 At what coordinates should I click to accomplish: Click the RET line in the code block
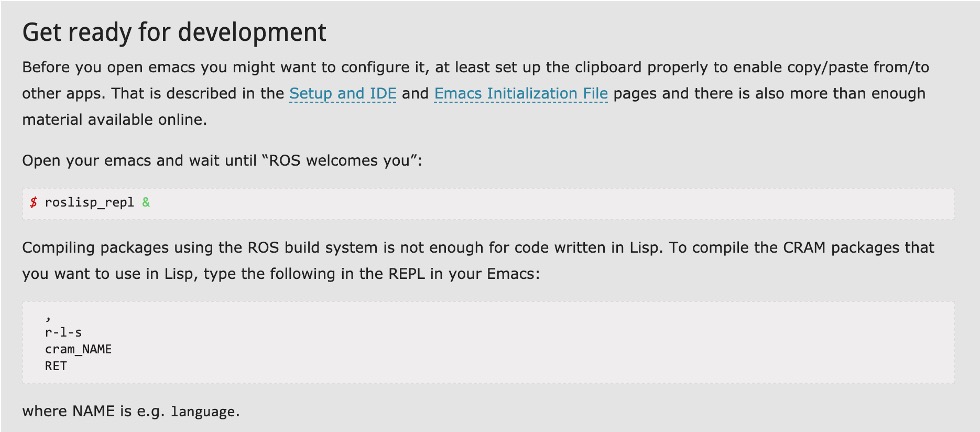coord(56,365)
